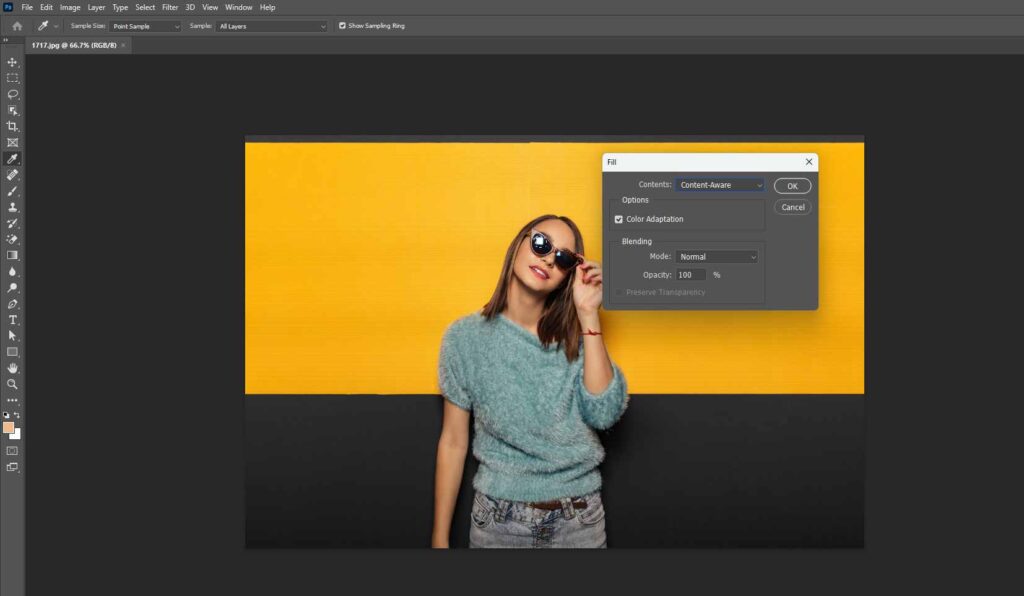Change the screen mode

click(x=12, y=467)
